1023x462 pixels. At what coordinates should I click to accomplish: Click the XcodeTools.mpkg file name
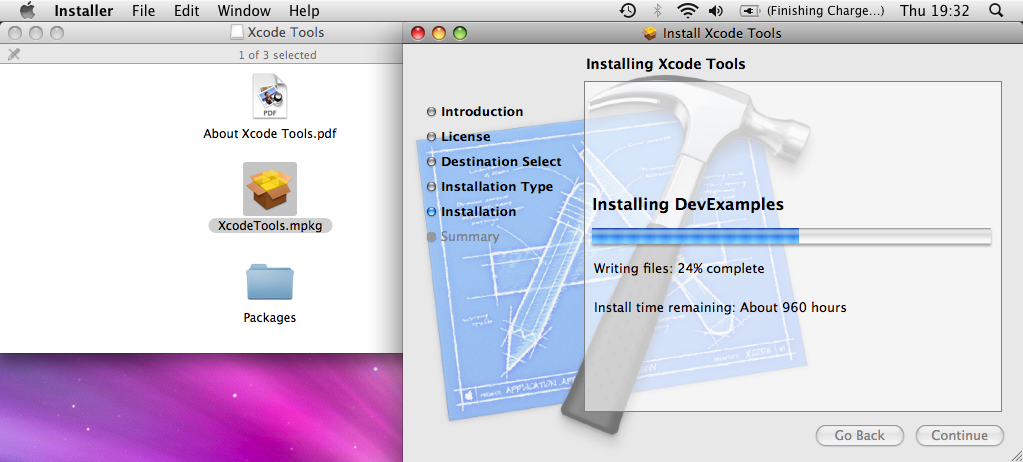[x=270, y=225]
